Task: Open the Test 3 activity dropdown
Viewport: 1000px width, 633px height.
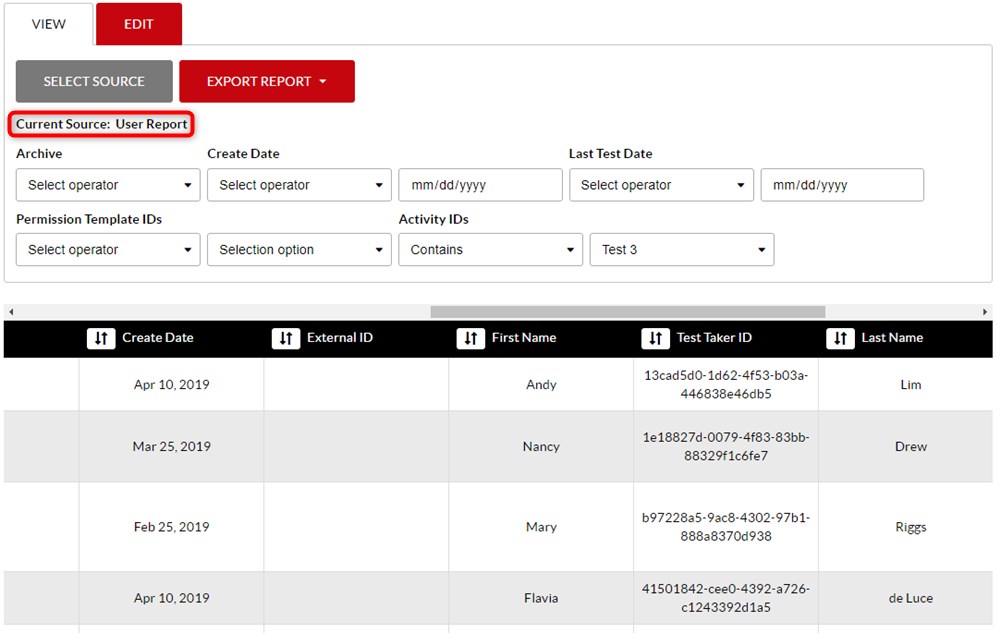Action: pos(681,250)
